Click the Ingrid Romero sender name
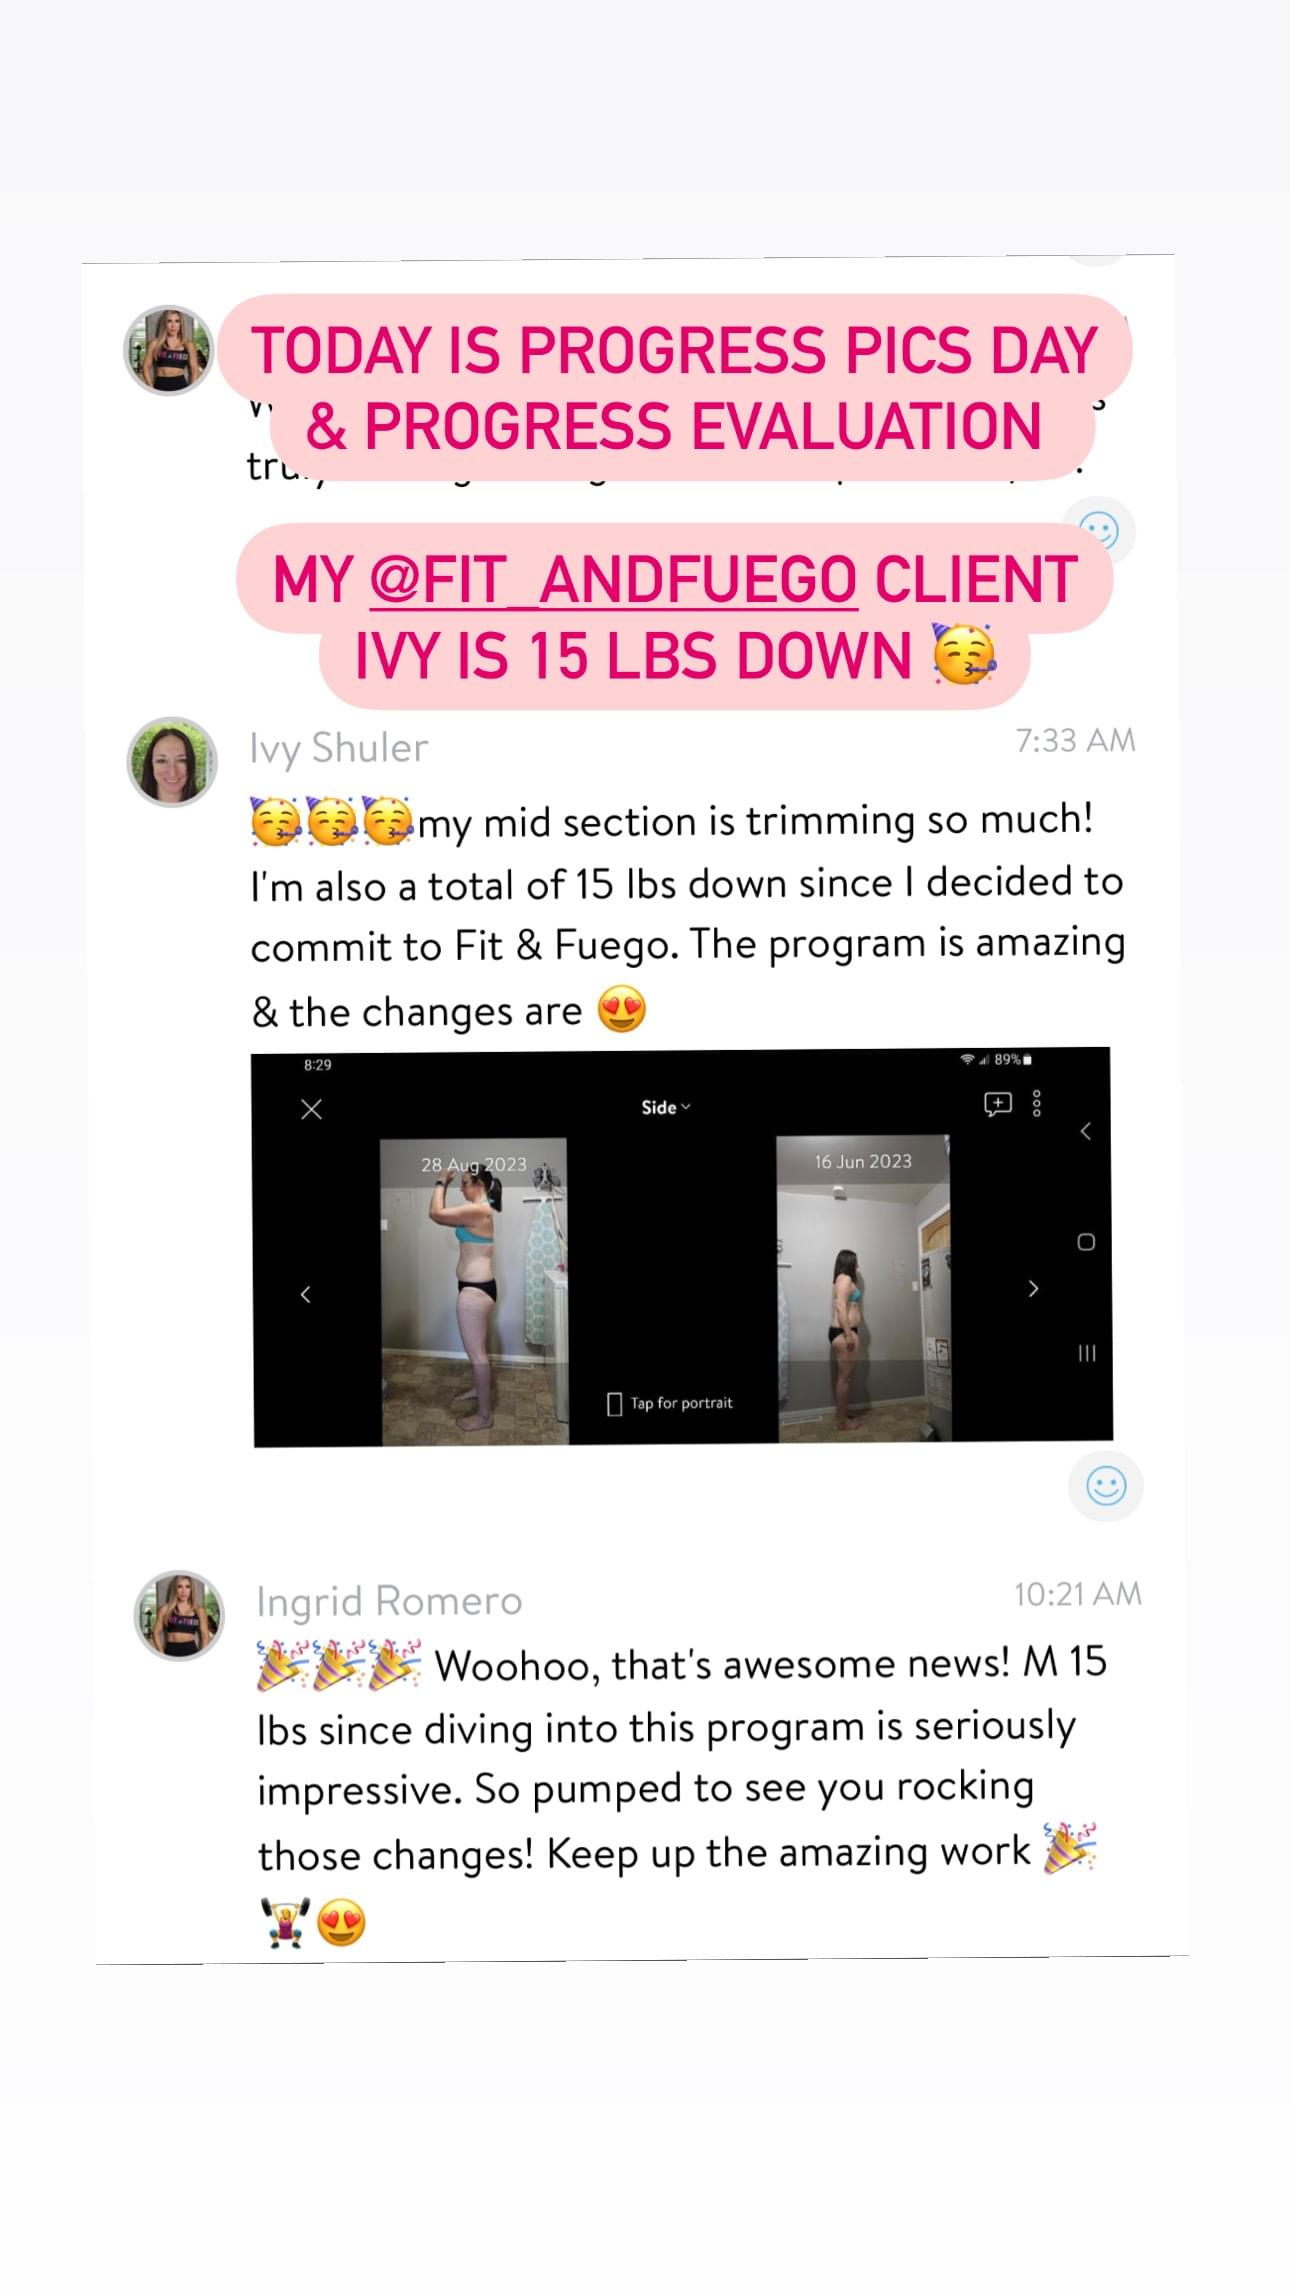Viewport: 1290px width, 2293px height. (389, 1601)
